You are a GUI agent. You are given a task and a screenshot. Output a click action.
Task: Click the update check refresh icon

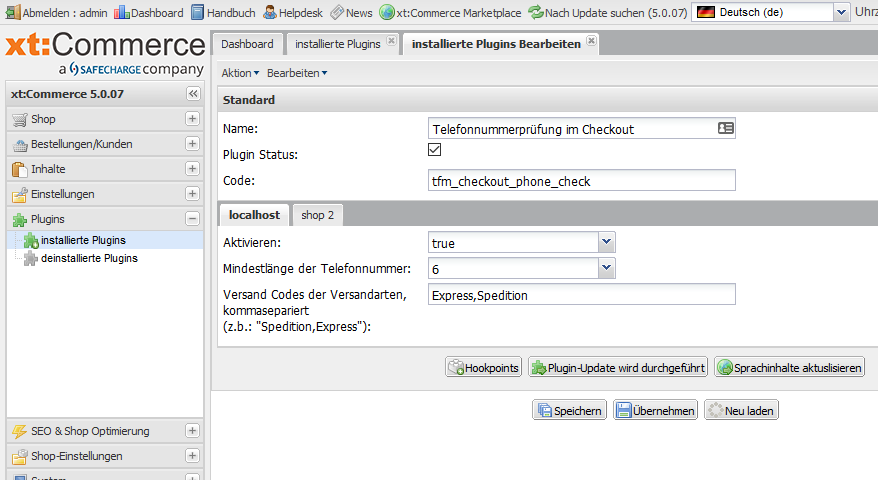[536, 13]
